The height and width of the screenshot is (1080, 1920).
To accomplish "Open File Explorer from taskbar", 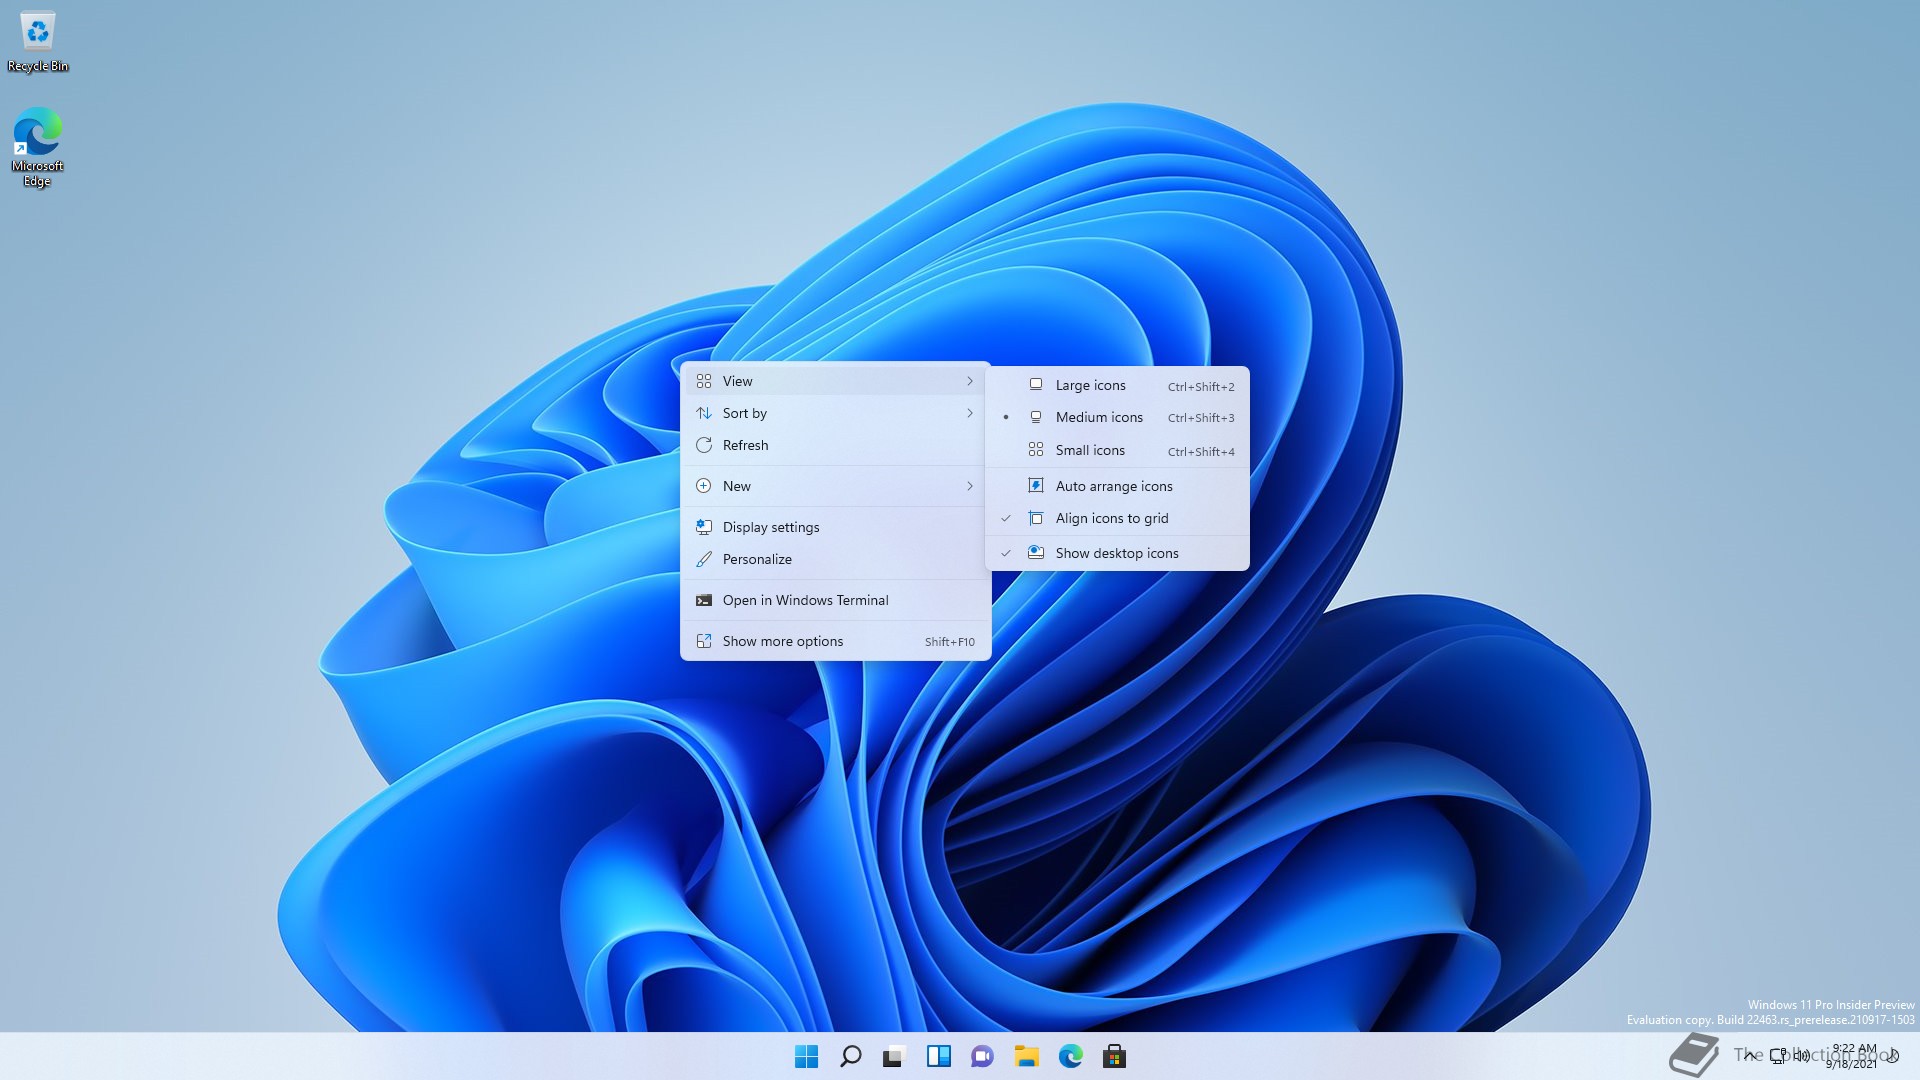I will point(1026,1056).
